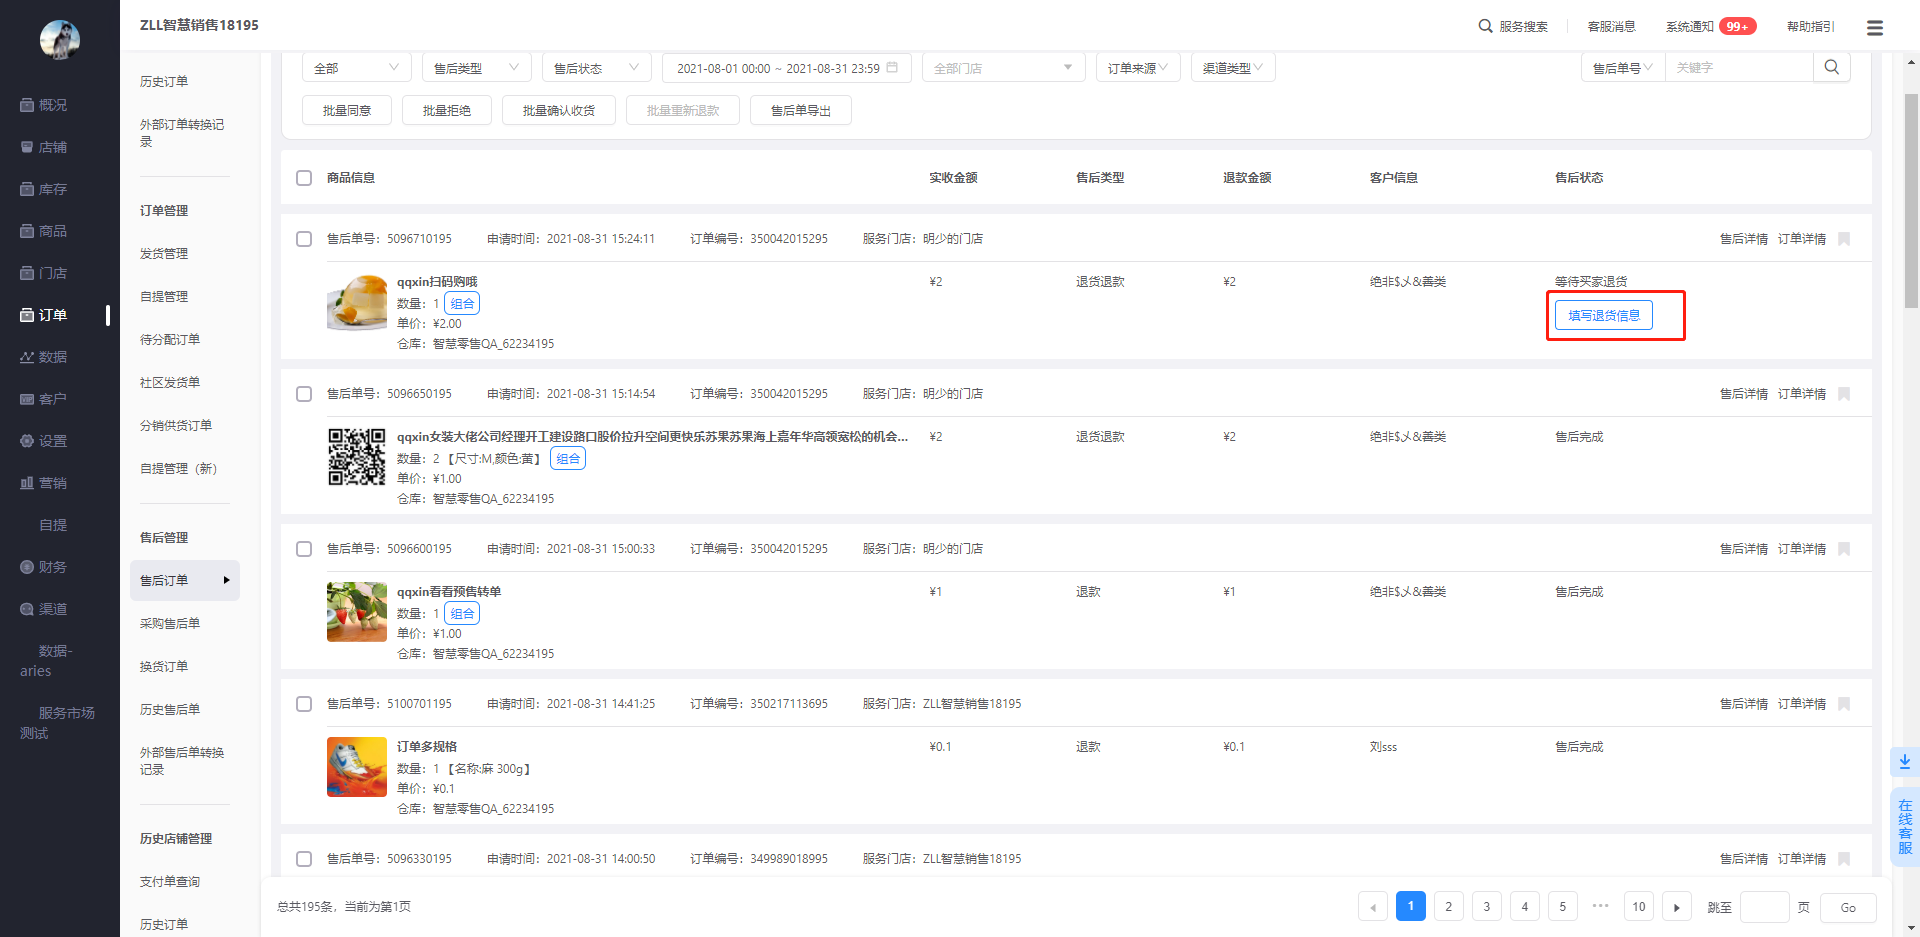Check the box for after-sale order 5096330195
This screenshot has height=937, width=1920.
pos(304,859)
